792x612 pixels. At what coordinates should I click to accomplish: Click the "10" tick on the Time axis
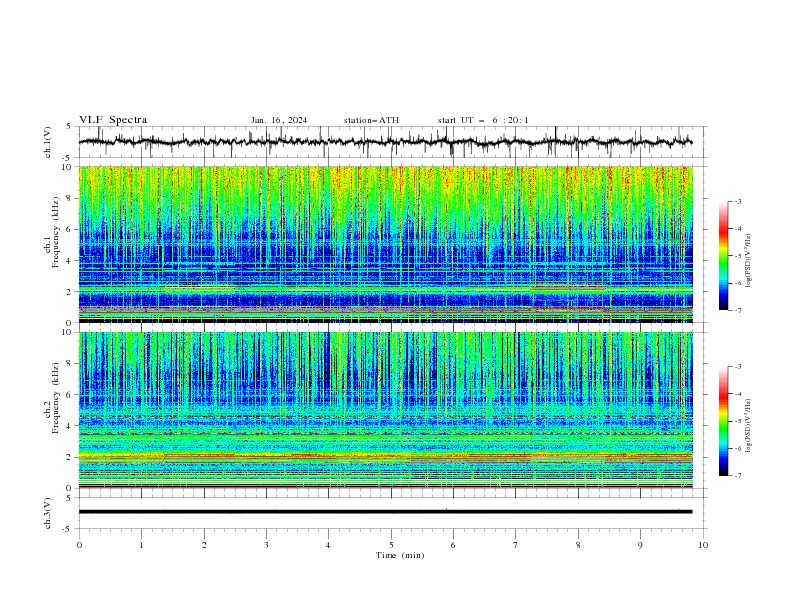703,545
